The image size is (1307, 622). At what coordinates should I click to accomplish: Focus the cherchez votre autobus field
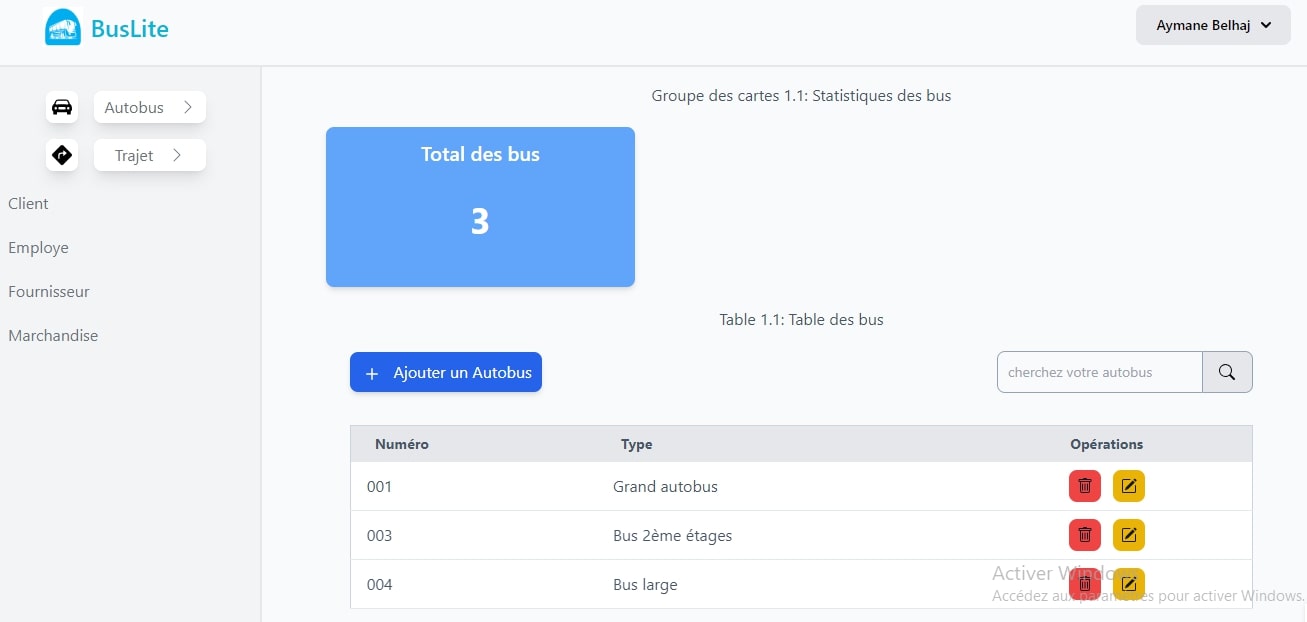1099,372
